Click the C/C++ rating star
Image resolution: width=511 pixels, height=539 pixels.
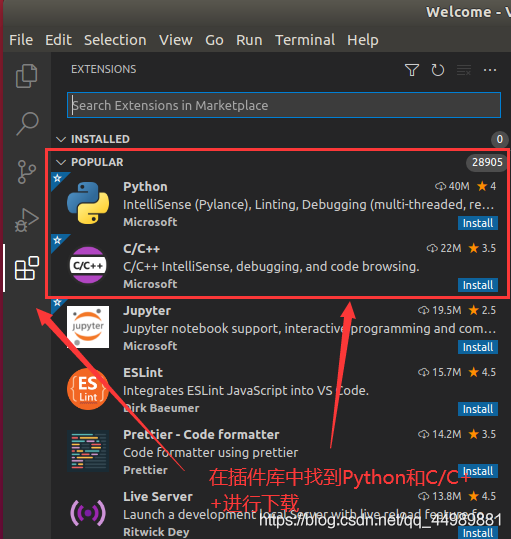click(474, 248)
